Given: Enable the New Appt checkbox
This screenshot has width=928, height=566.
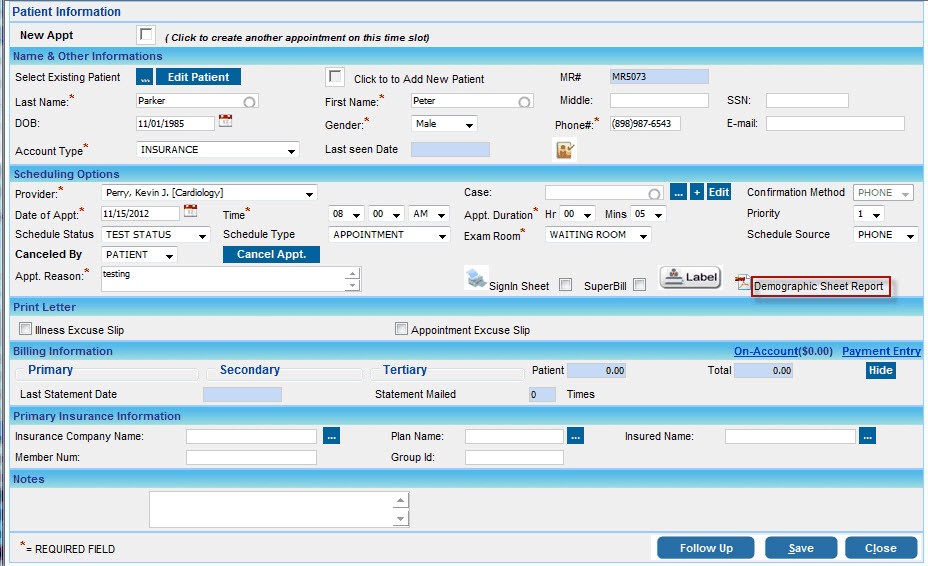Looking at the screenshot, I should pyautogui.click(x=146, y=35).
